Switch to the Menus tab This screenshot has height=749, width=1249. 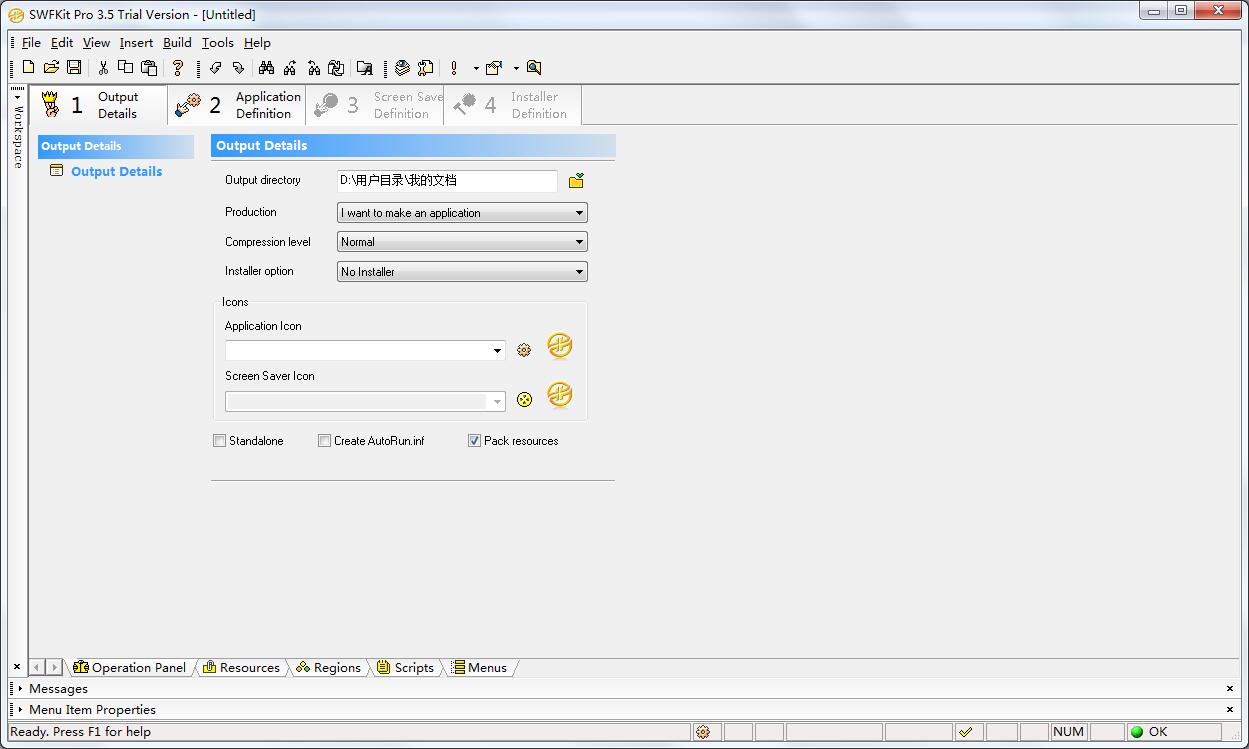[x=479, y=668]
